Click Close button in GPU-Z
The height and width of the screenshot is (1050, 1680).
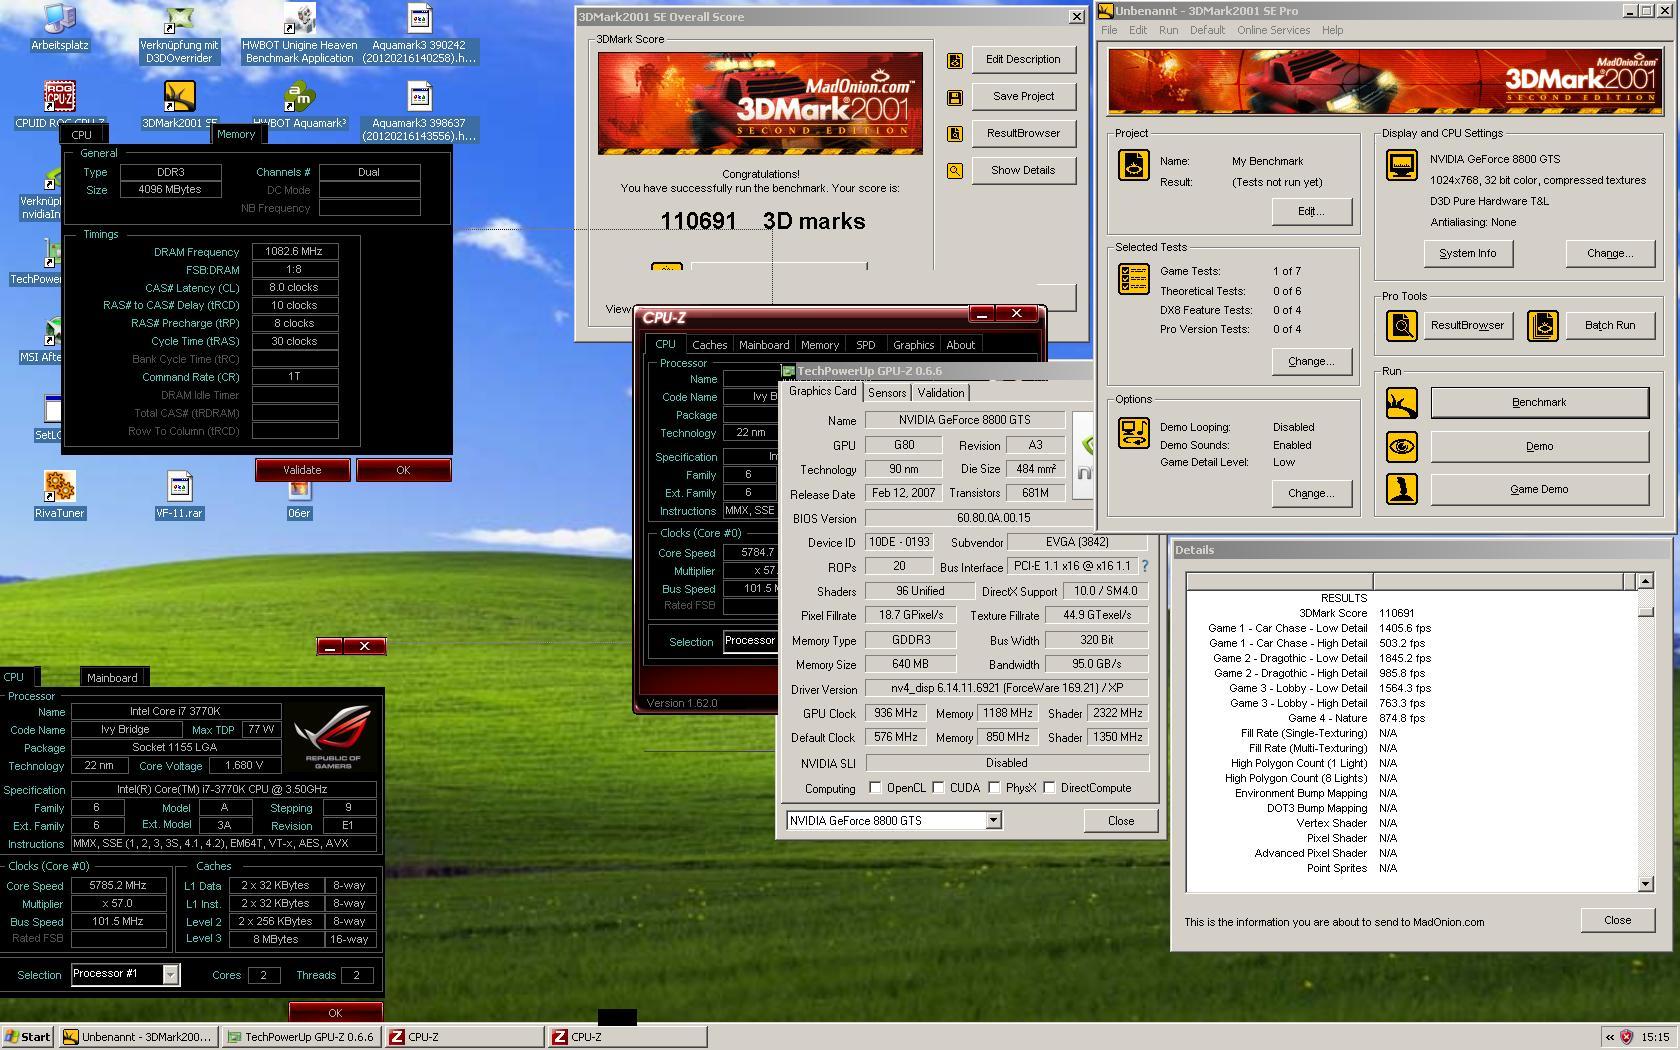1120,821
